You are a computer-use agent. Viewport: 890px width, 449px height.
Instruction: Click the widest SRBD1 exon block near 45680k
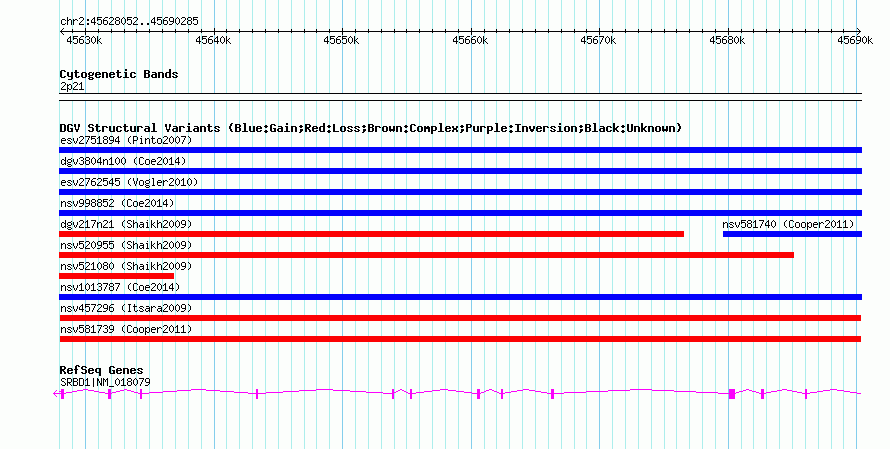click(732, 394)
